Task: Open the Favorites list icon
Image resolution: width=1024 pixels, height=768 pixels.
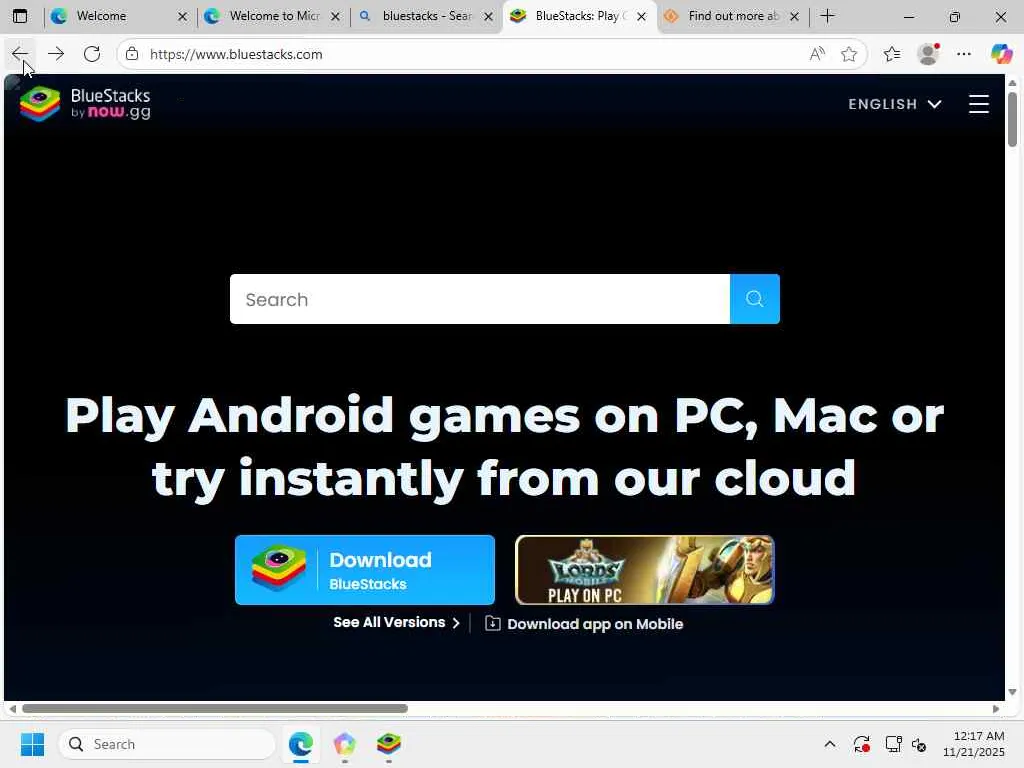Action: (892, 54)
